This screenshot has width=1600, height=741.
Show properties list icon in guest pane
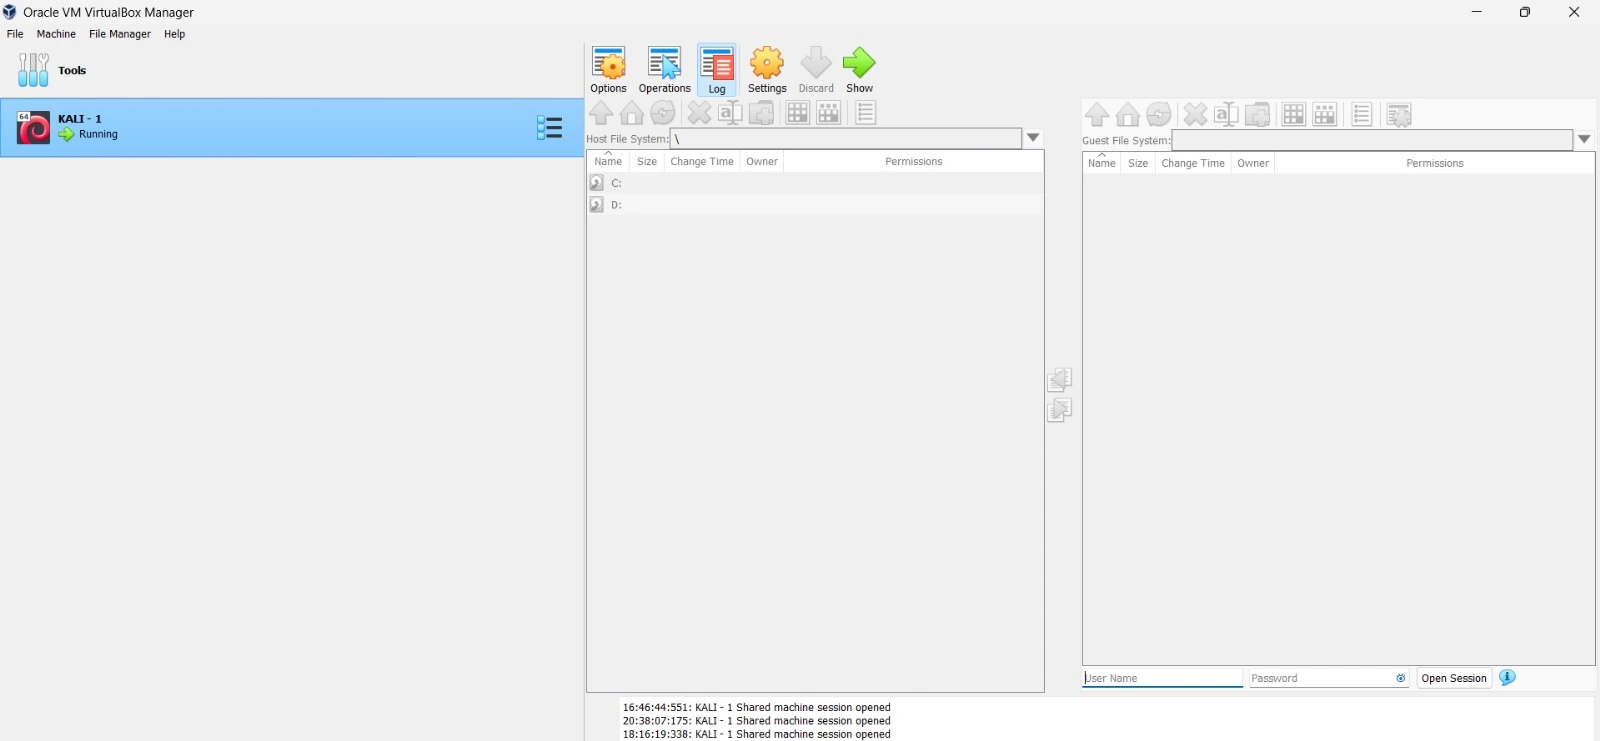coord(1361,115)
